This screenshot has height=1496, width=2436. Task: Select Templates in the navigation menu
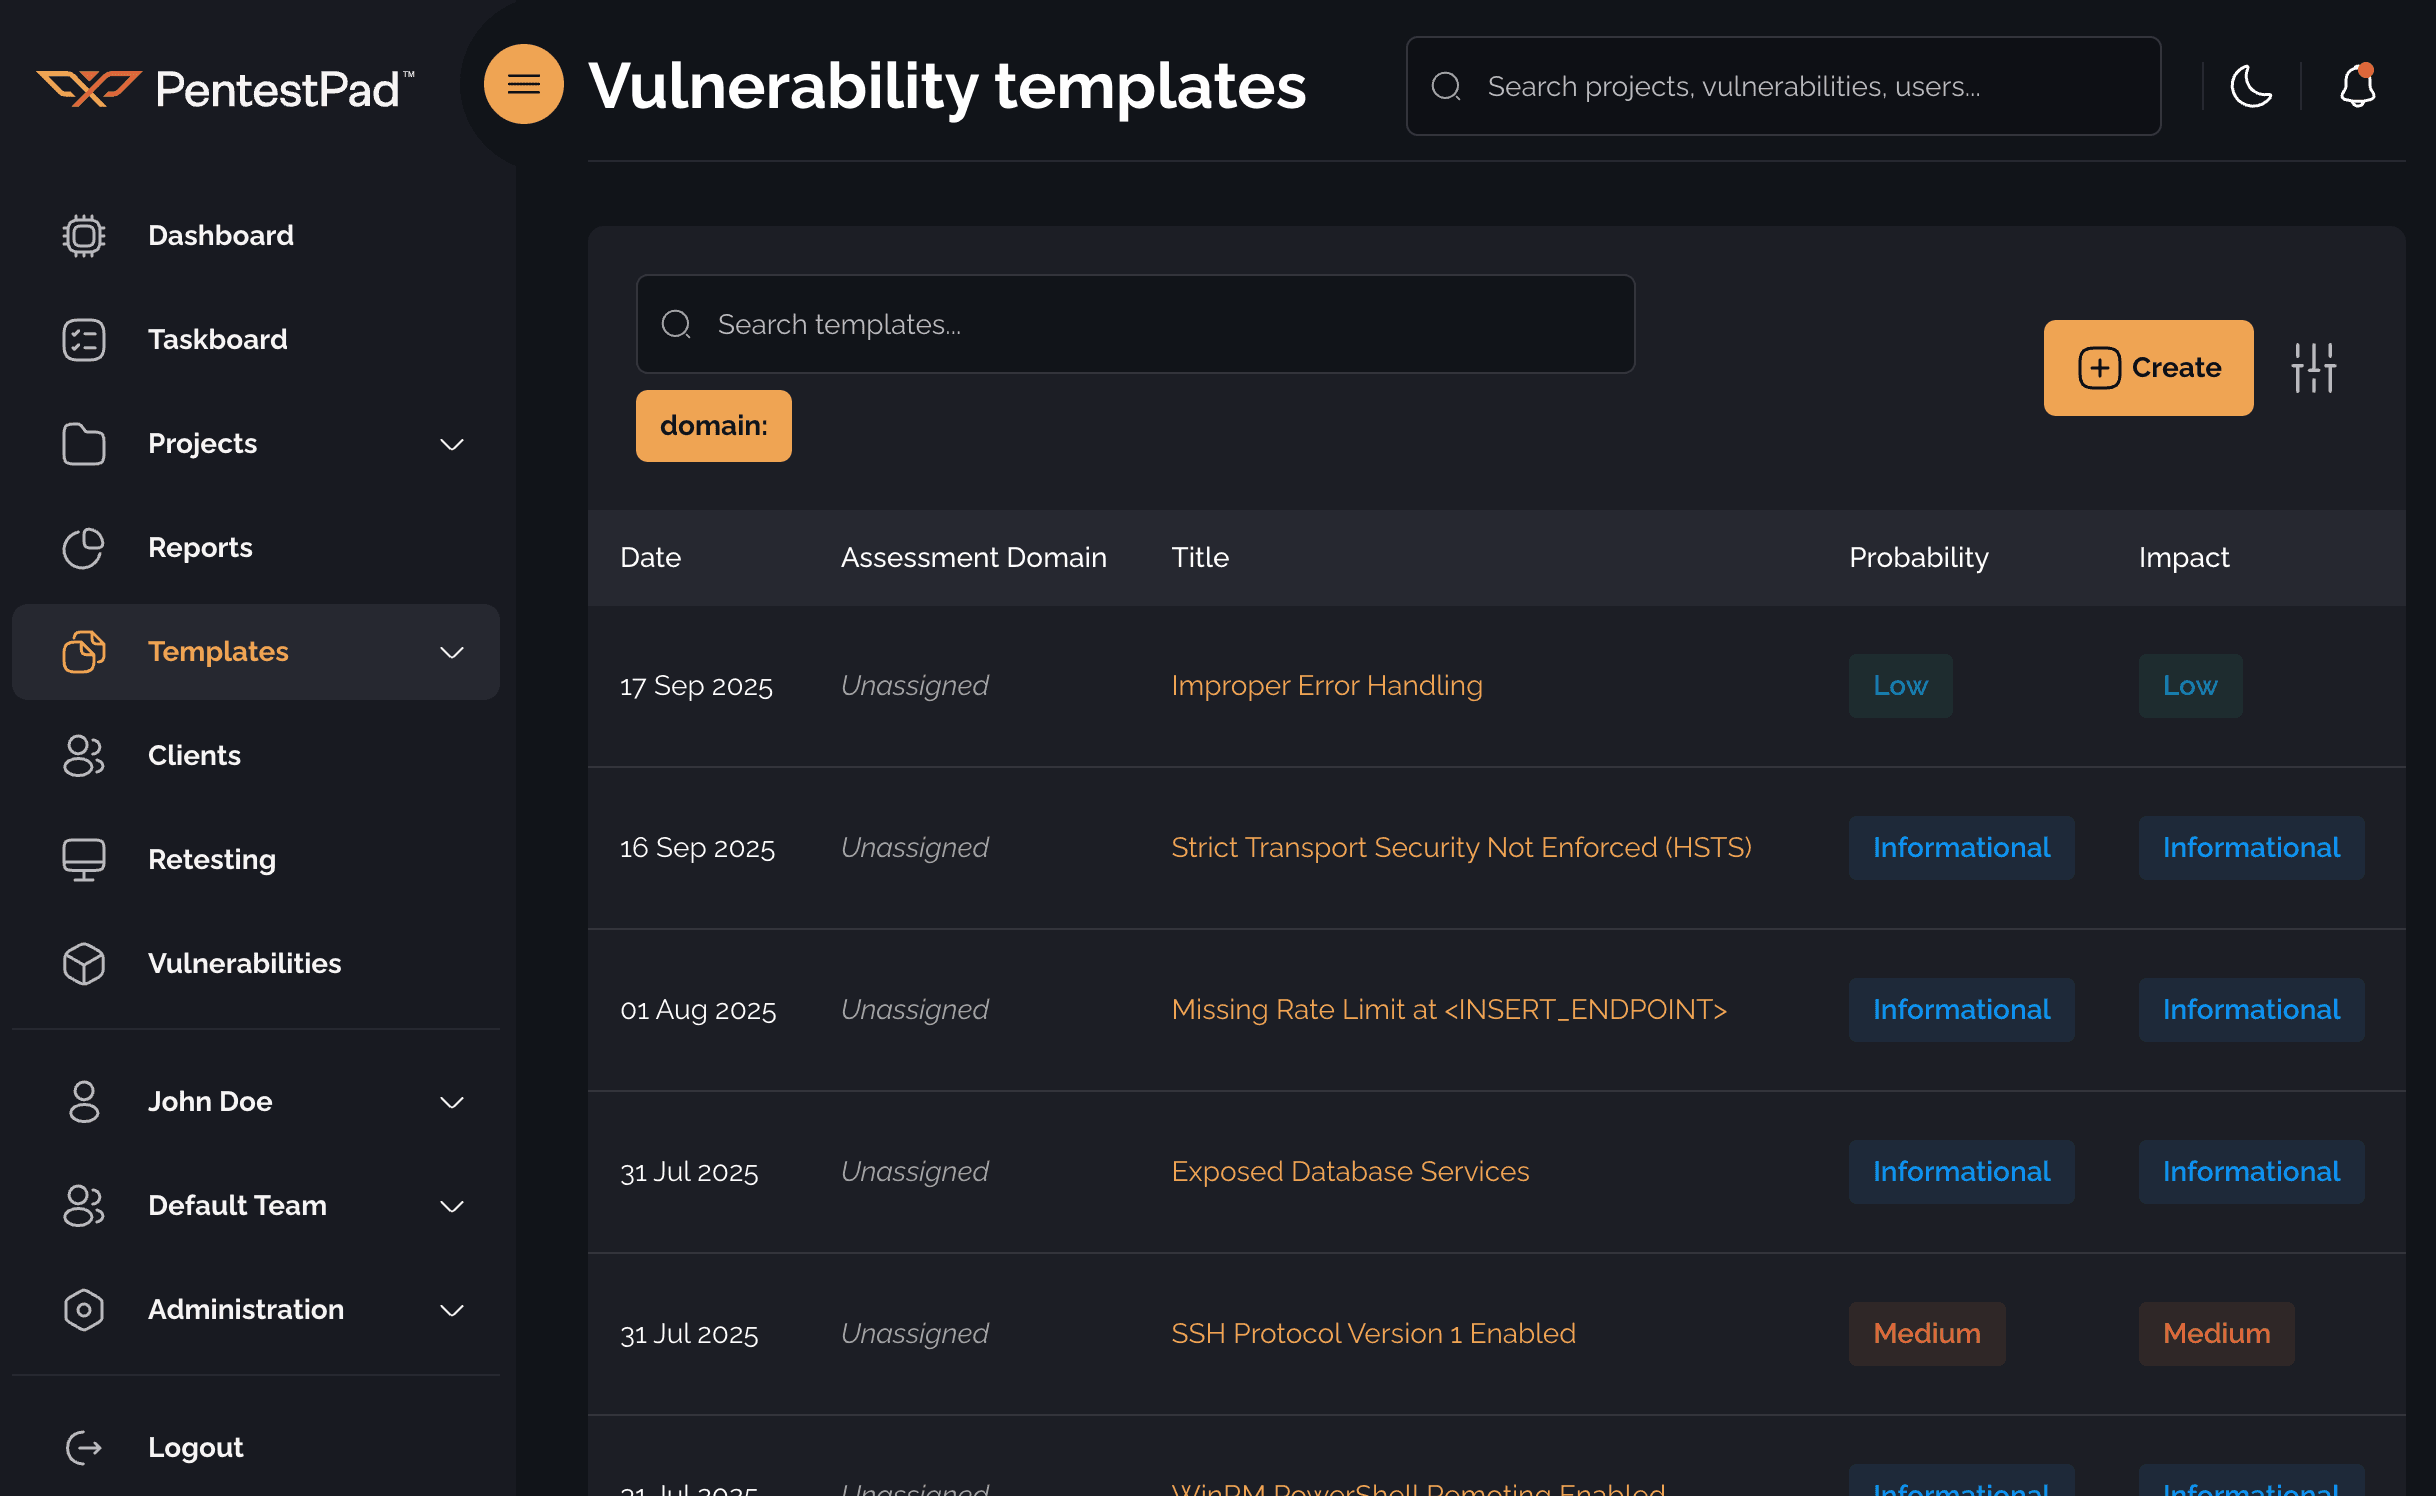tap(218, 651)
